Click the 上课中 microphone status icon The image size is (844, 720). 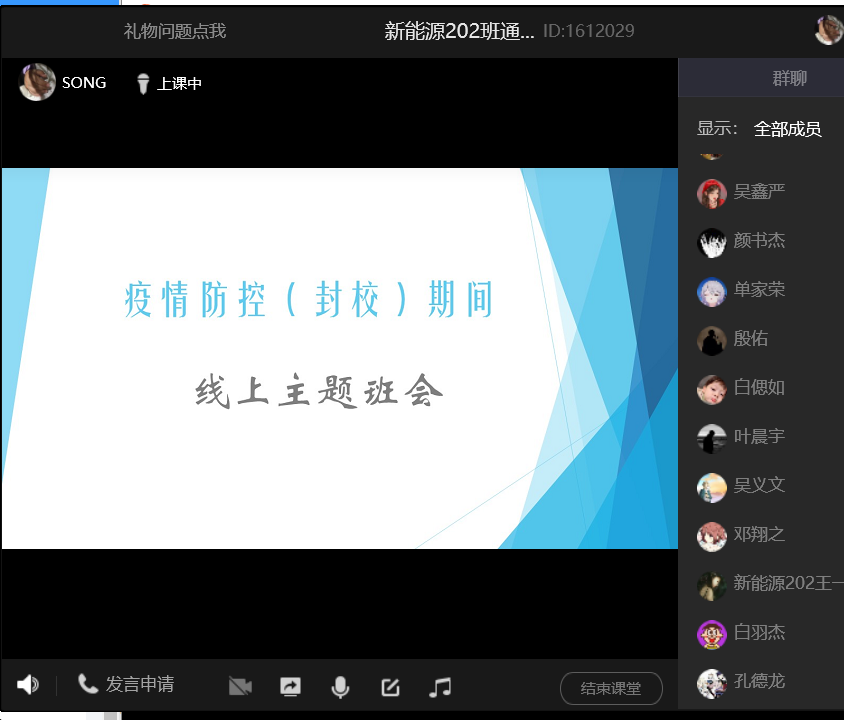tap(143, 84)
